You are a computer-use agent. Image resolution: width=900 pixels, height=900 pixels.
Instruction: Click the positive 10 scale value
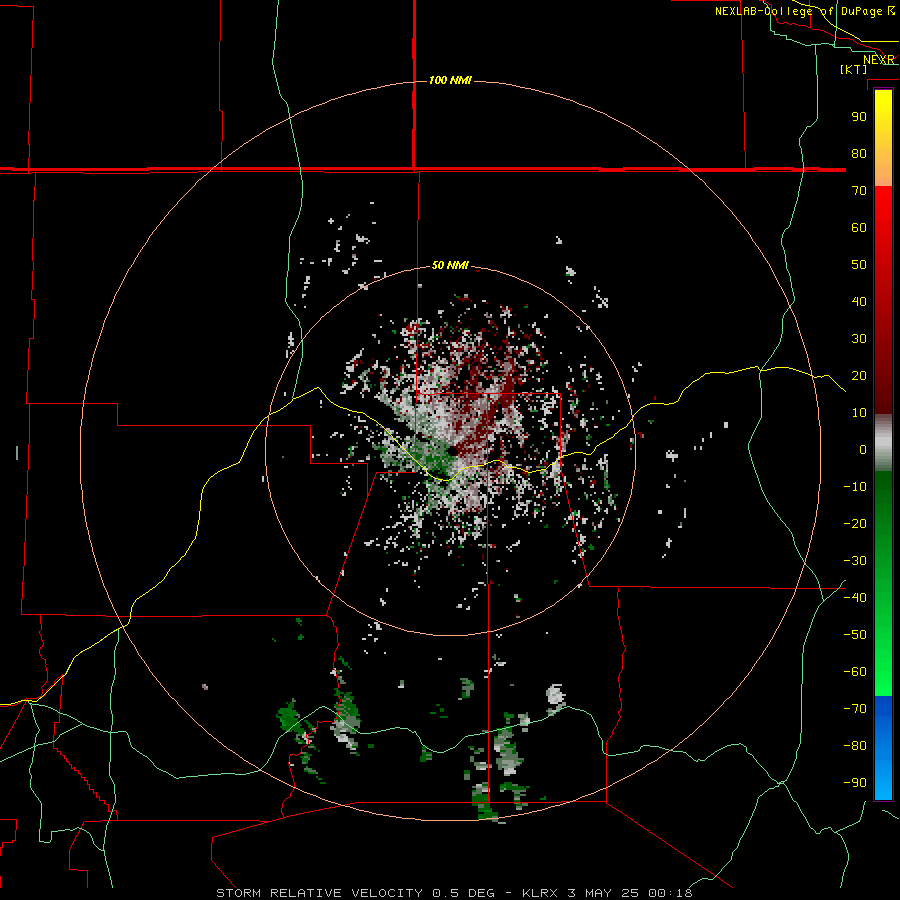(x=859, y=413)
